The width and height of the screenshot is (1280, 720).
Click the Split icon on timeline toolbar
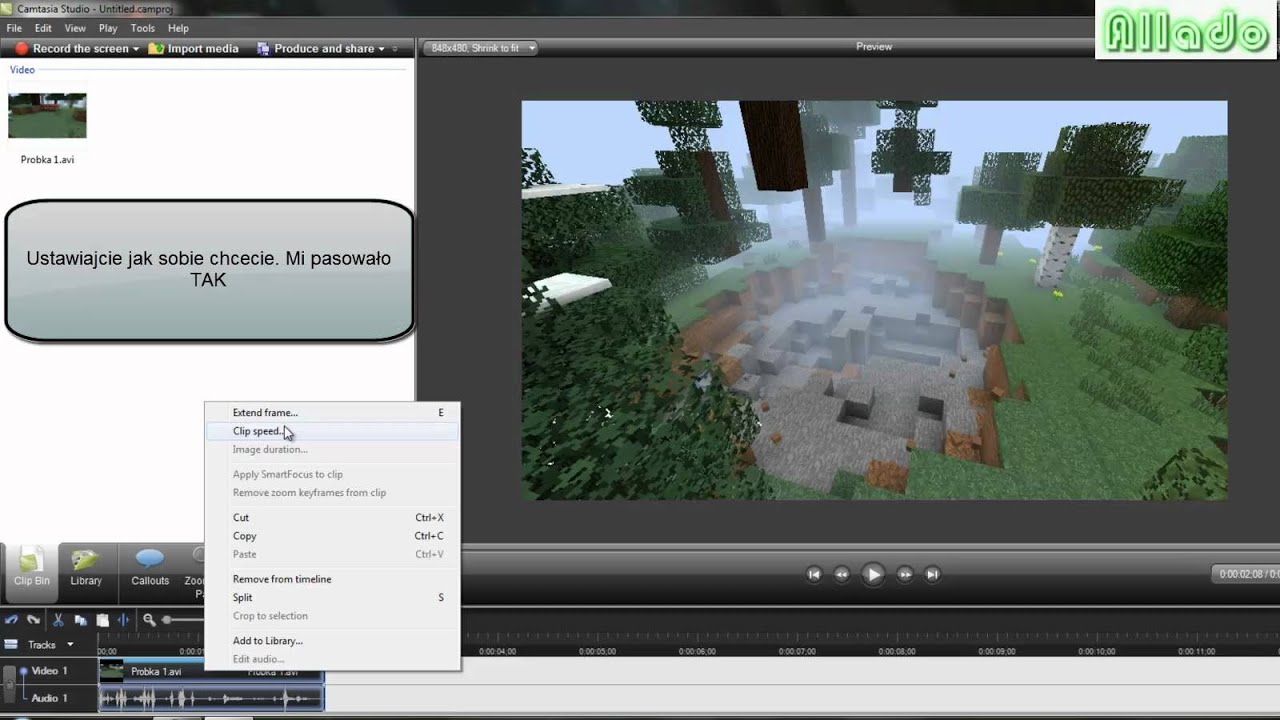(x=124, y=620)
